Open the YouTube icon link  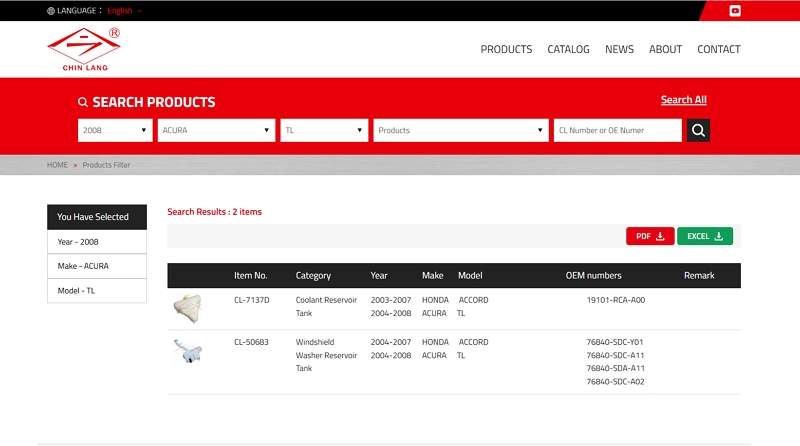[735, 11]
